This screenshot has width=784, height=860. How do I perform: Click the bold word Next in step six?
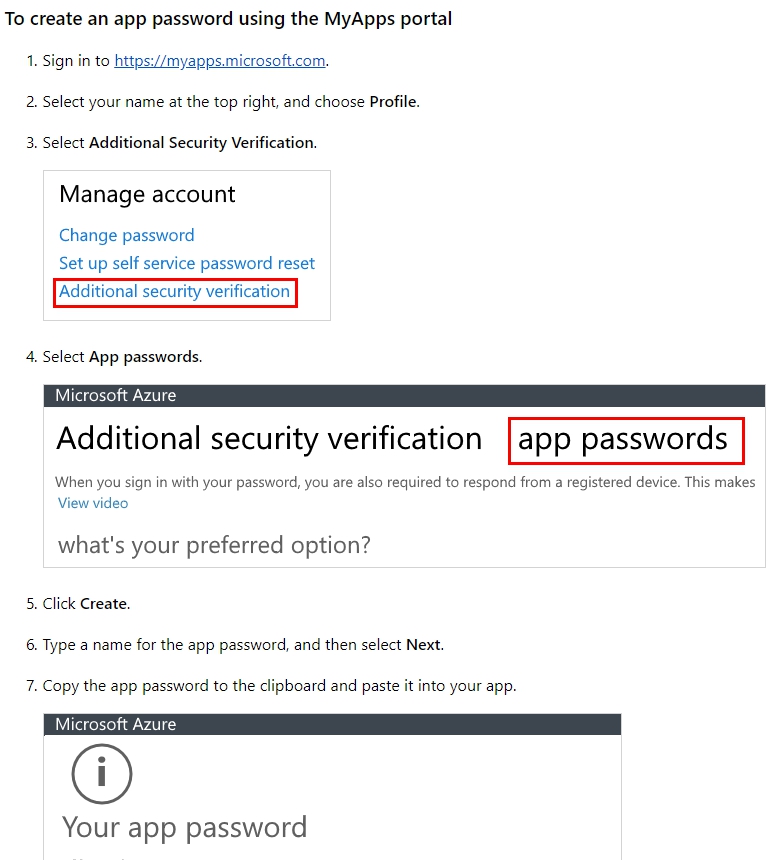423,645
